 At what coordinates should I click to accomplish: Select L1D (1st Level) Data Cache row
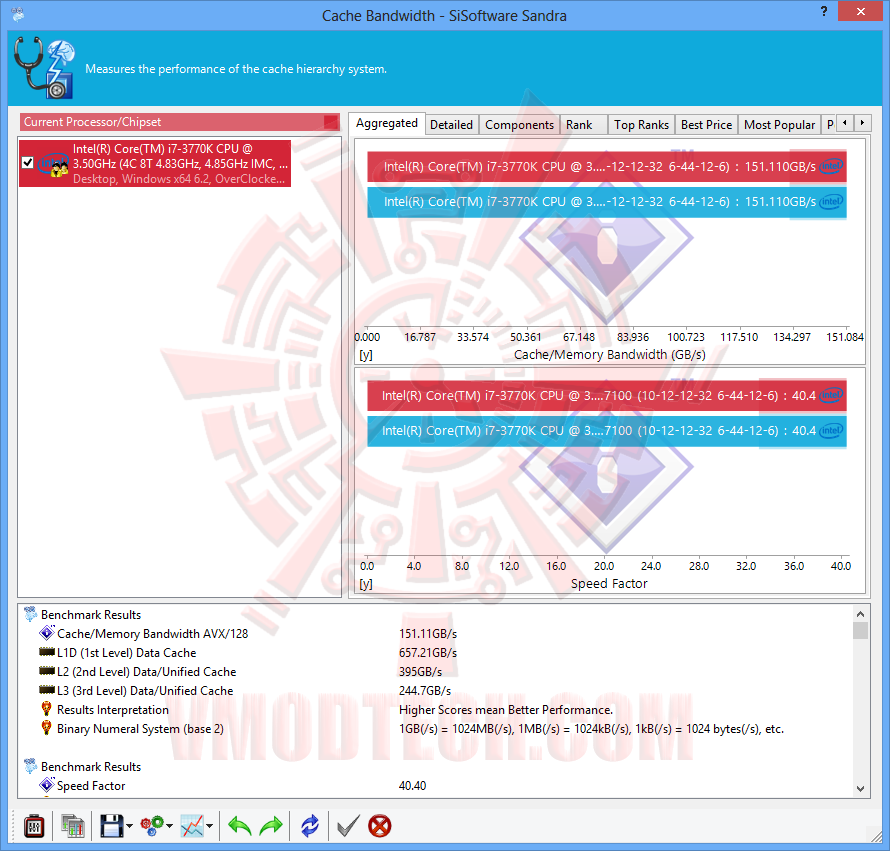[x=127, y=653]
